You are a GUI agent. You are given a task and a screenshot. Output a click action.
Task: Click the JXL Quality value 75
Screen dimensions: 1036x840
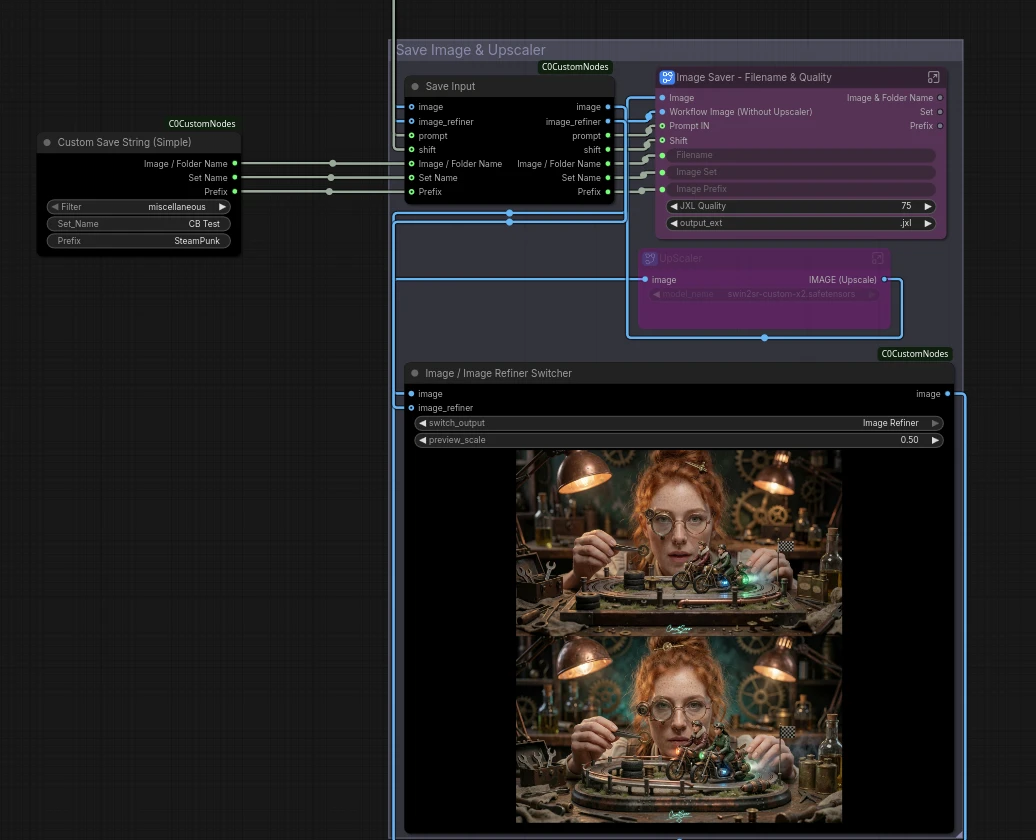(x=906, y=206)
